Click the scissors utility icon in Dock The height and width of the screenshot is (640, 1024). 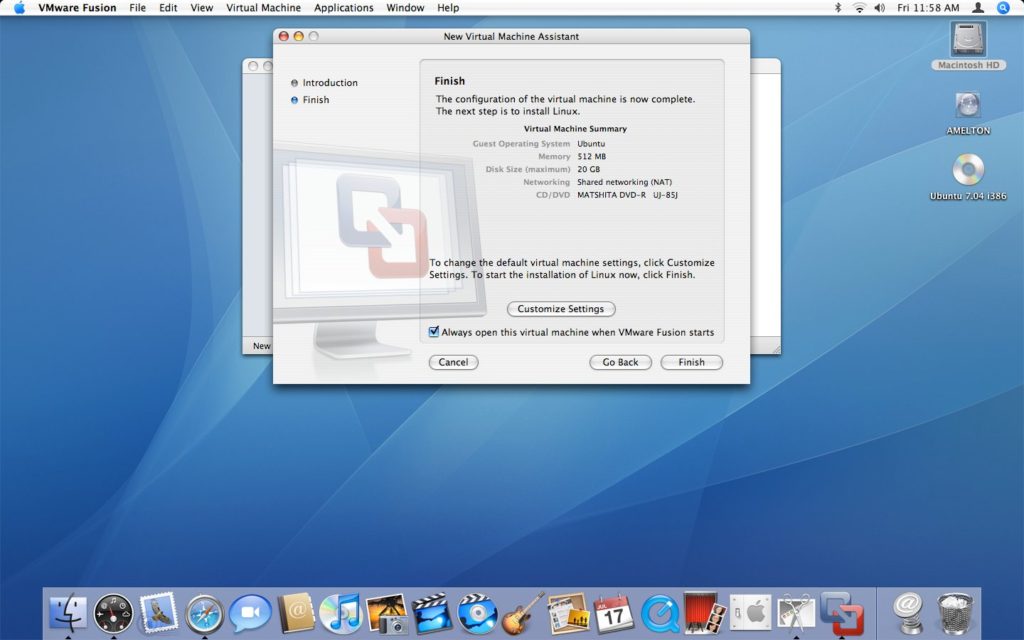pos(796,613)
